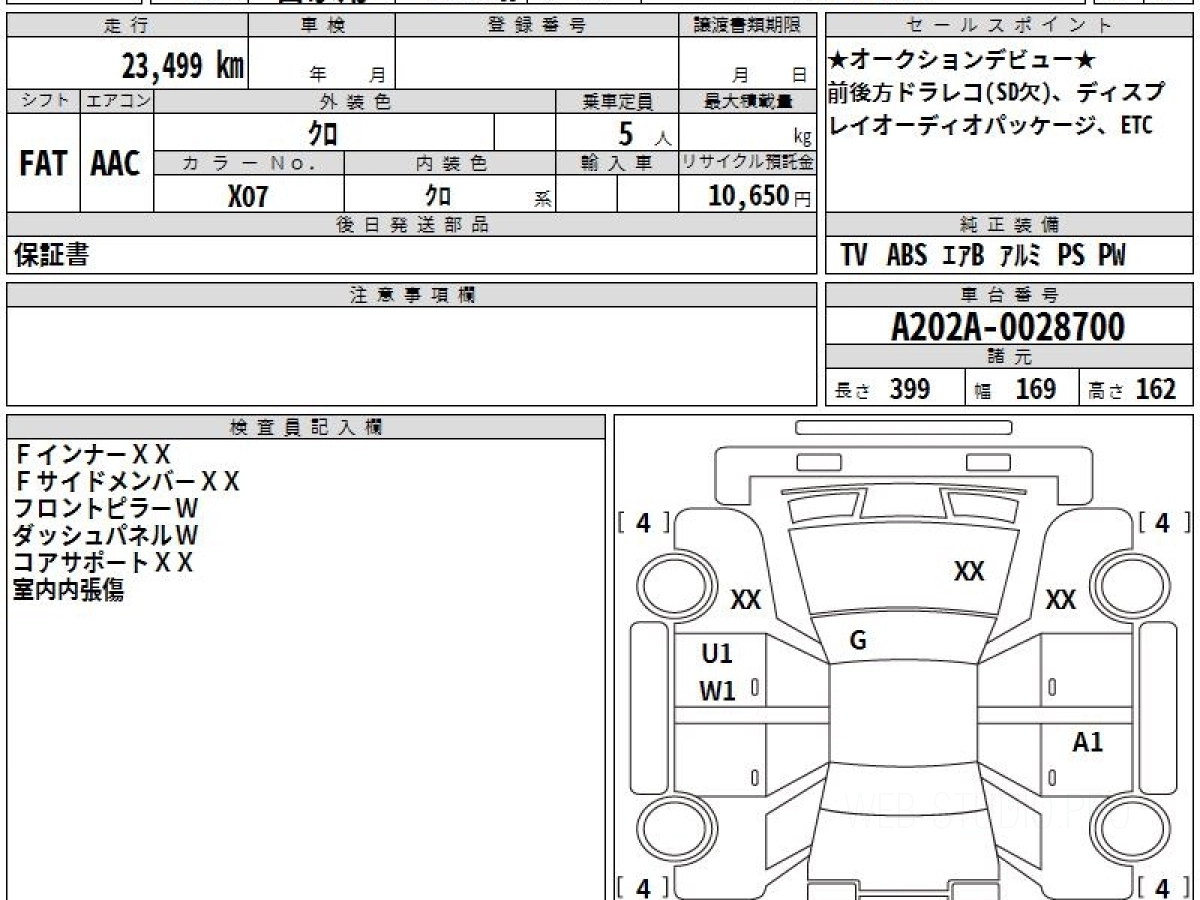Select the セールスポイント heading

(1009, 26)
